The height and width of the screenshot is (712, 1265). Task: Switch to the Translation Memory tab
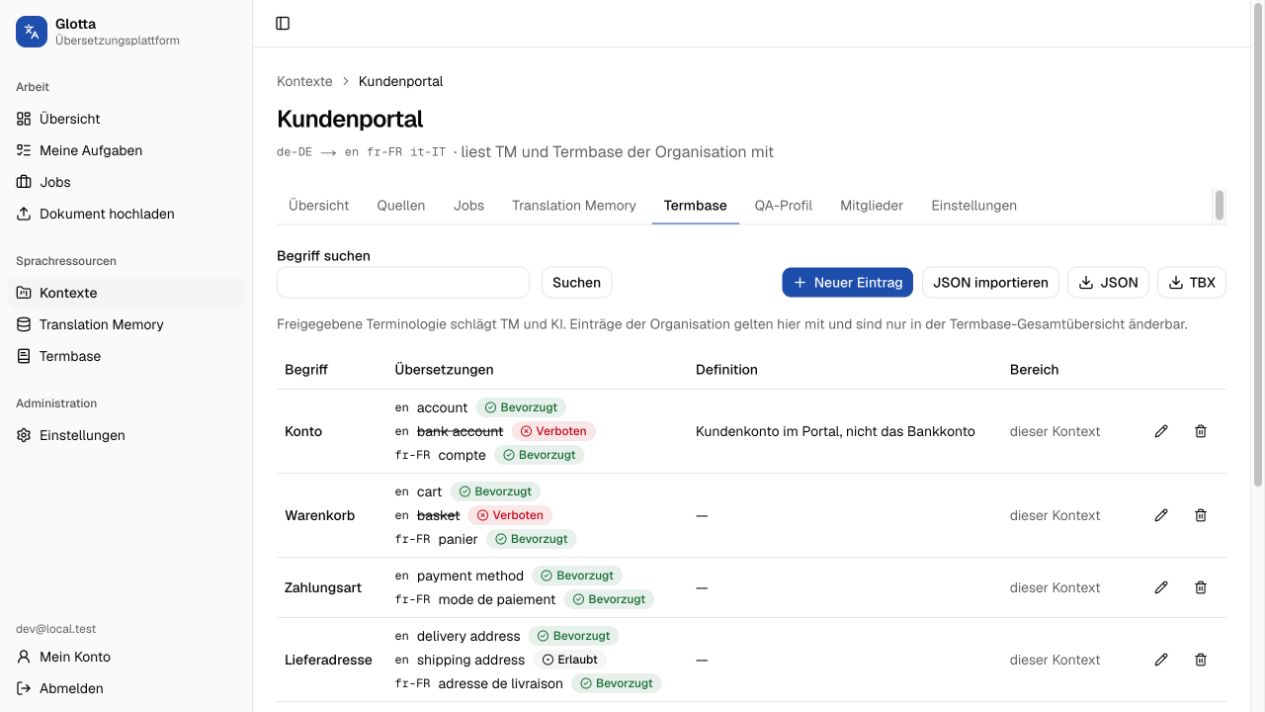tap(574, 205)
